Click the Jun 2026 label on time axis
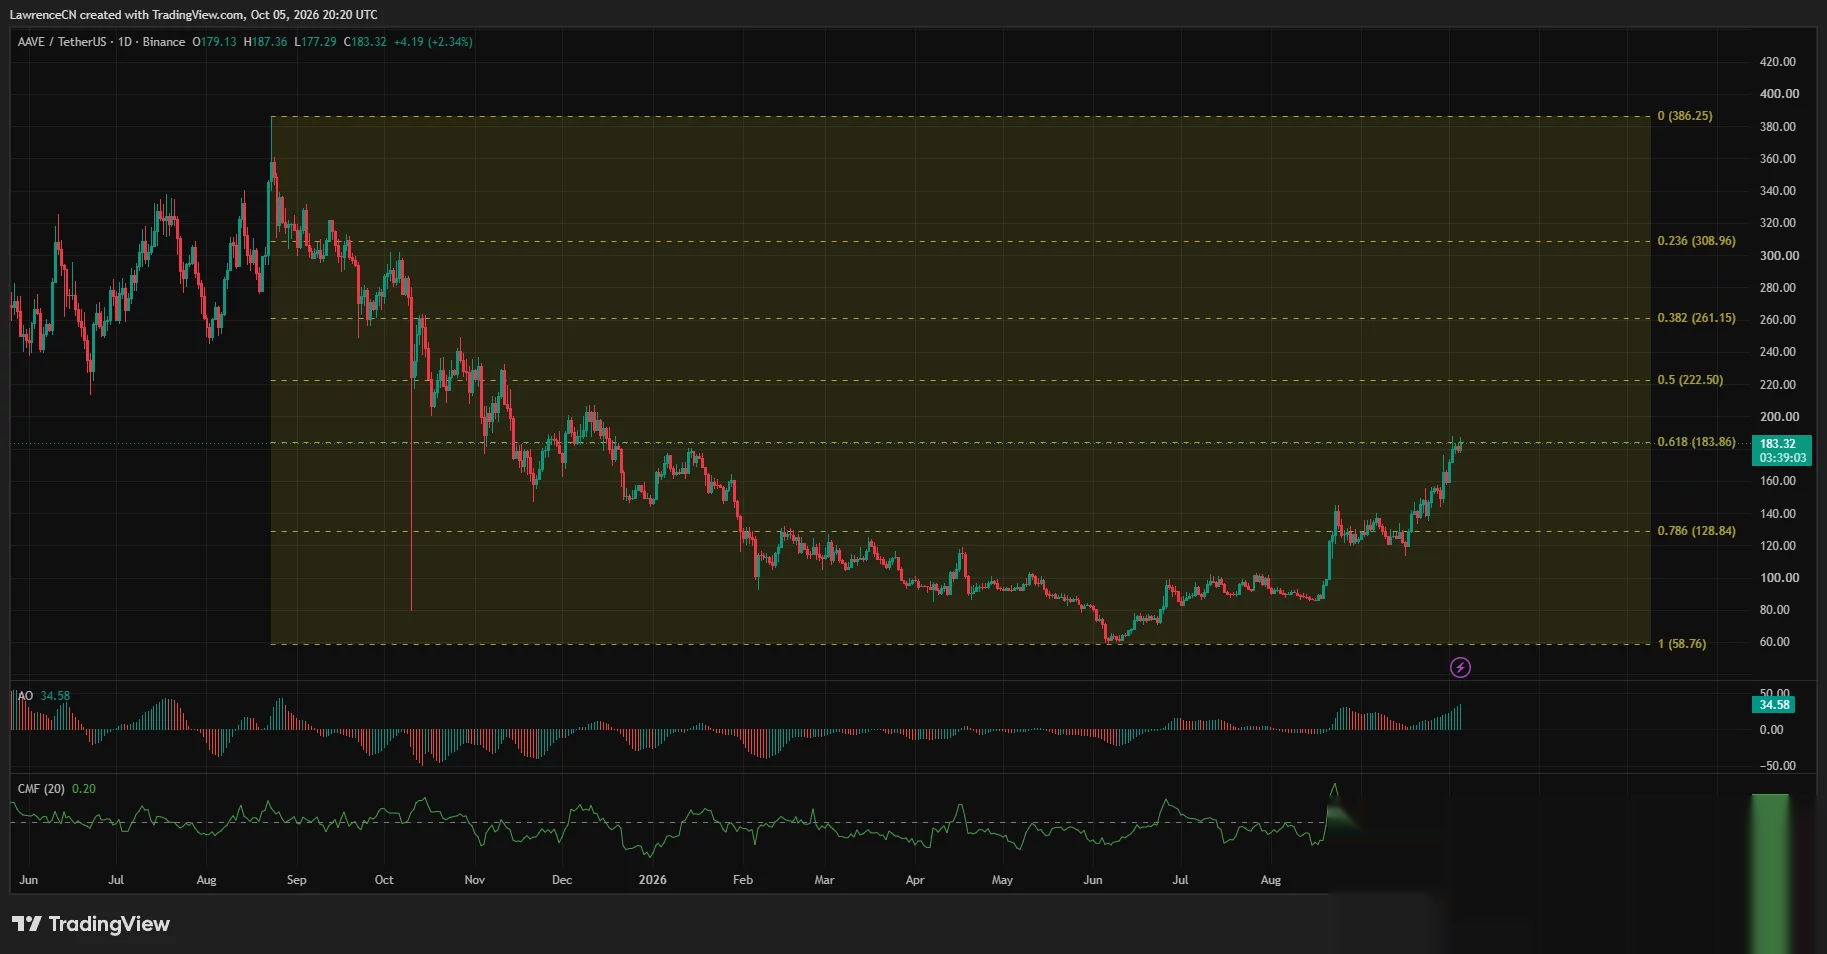 pyautogui.click(x=1093, y=880)
